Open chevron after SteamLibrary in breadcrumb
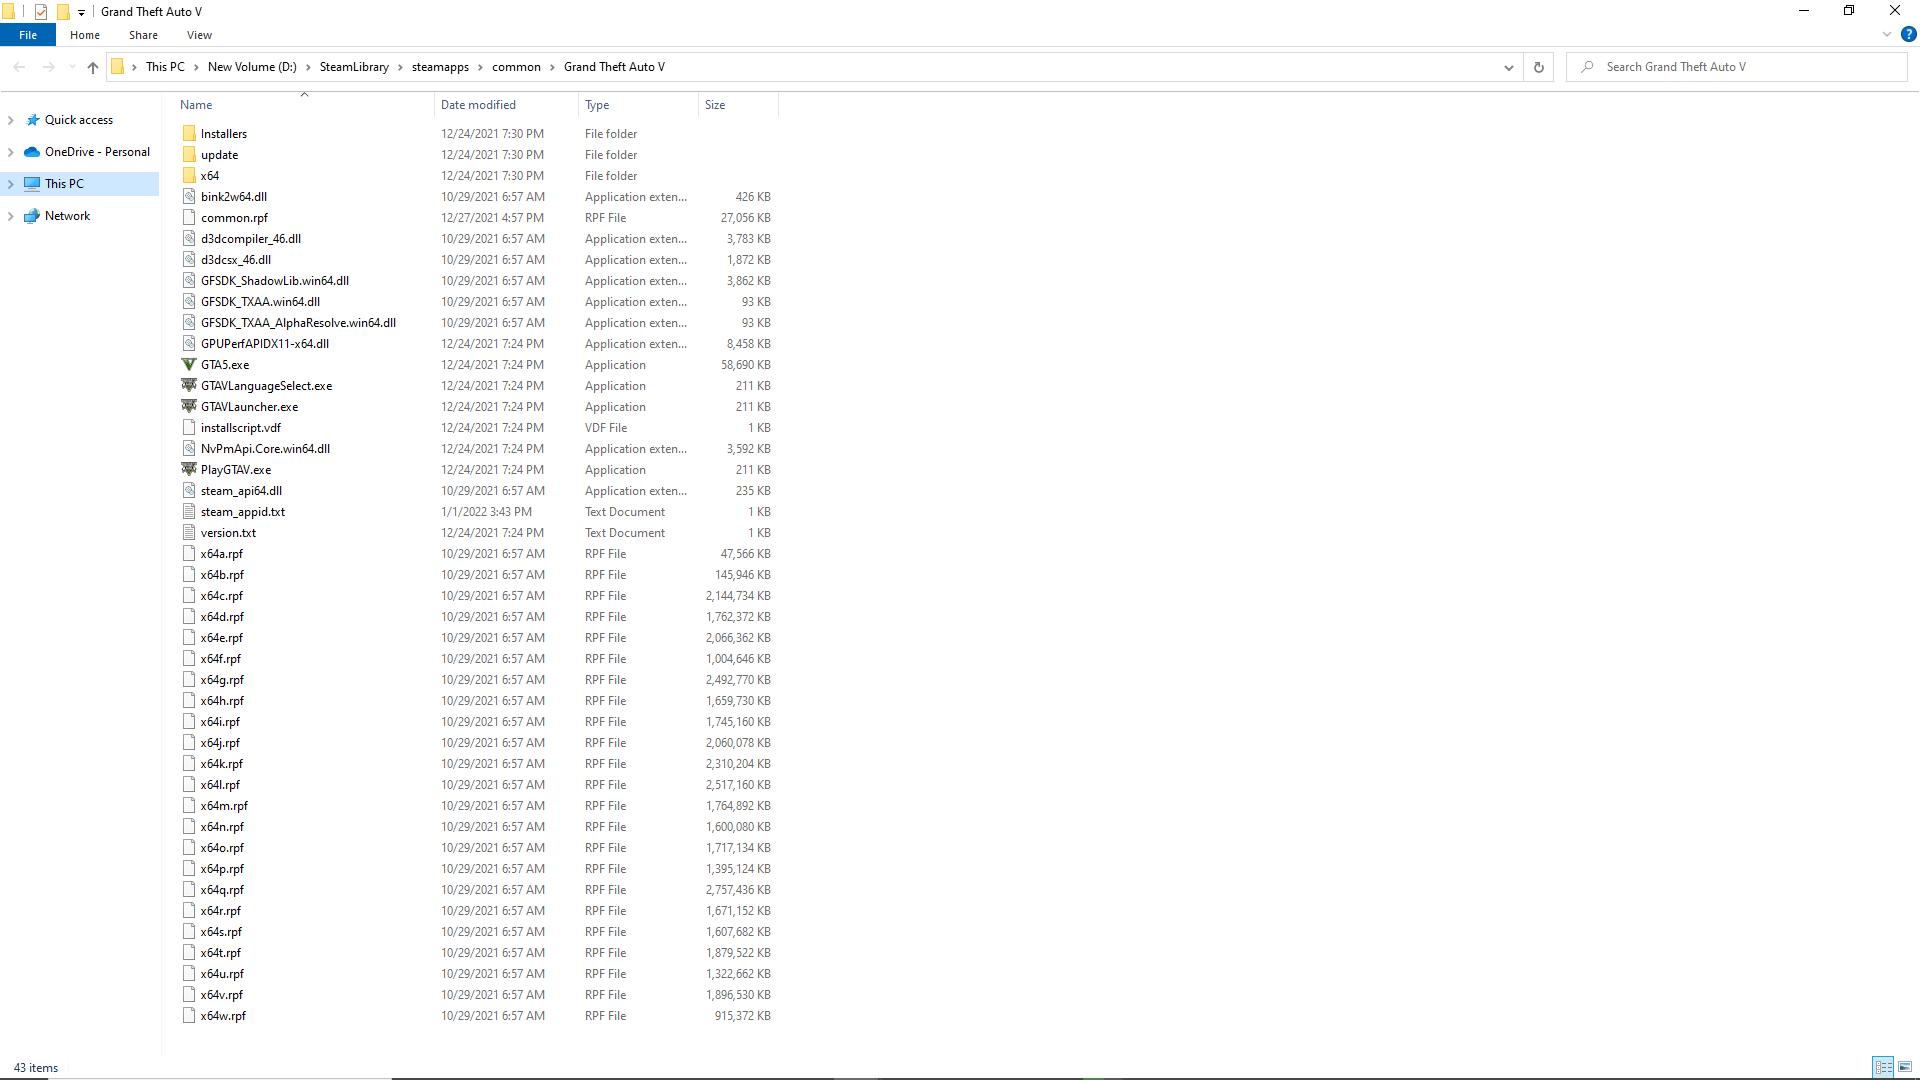 (400, 67)
